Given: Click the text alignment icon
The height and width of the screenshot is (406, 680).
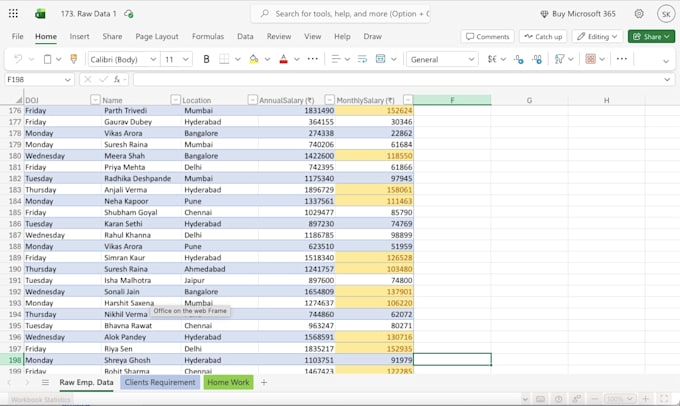Looking at the screenshot, I should 335,59.
